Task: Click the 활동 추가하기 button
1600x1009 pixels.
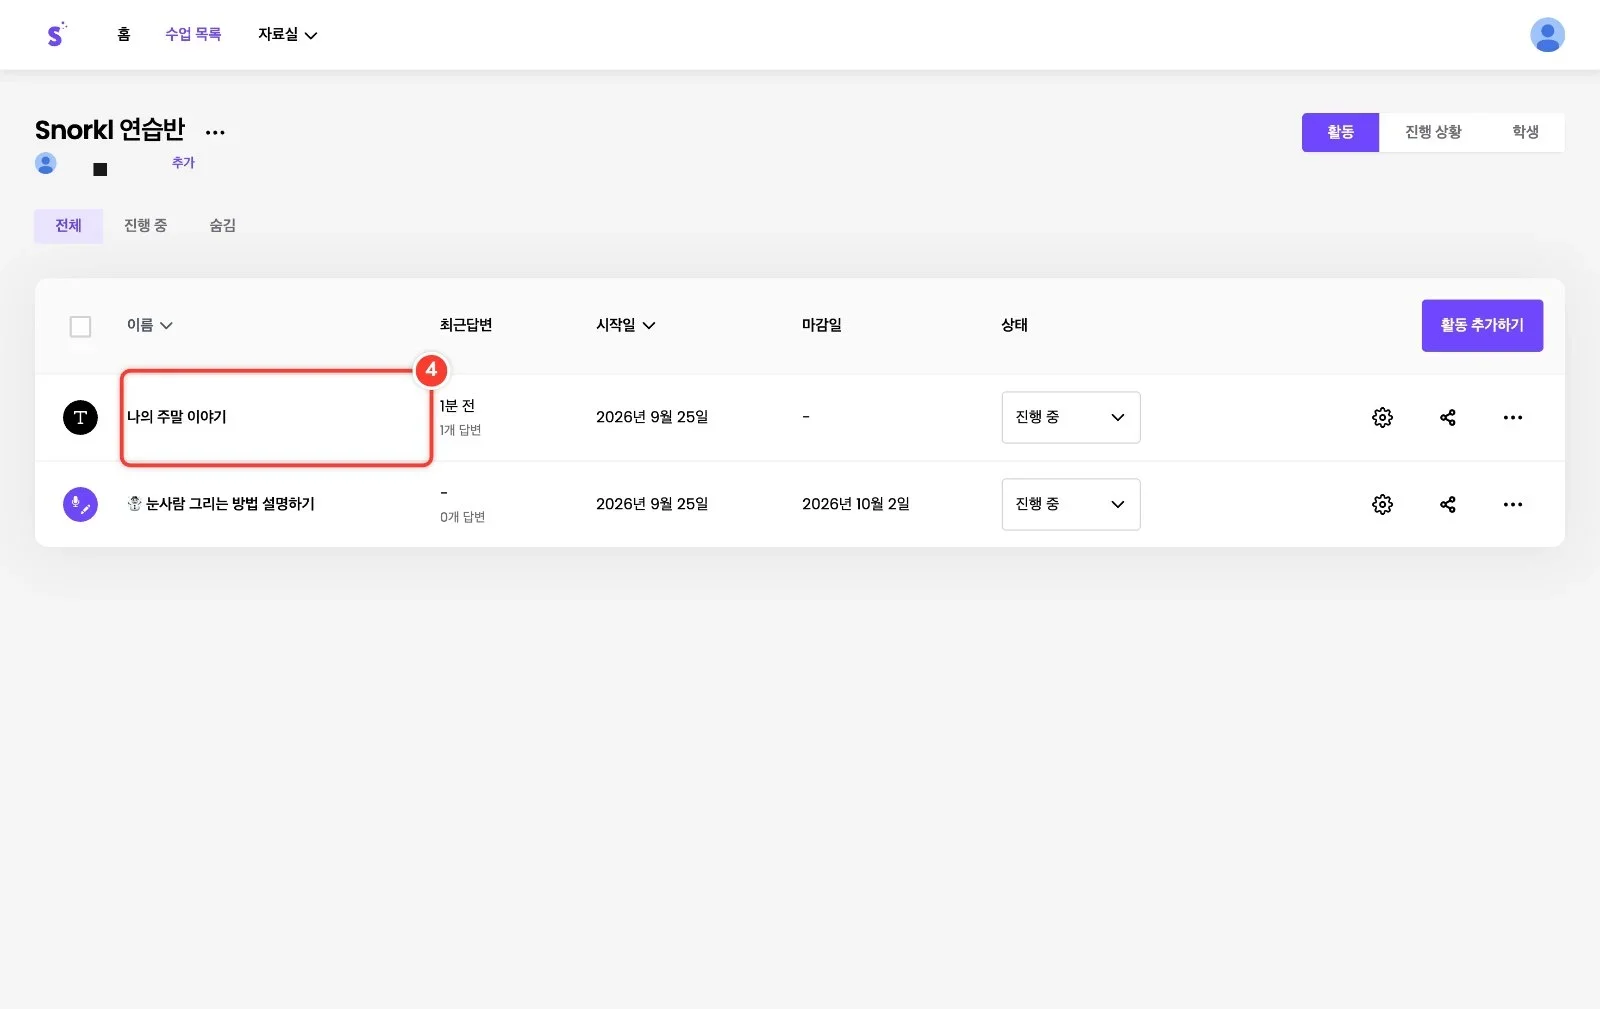Action: 1482,325
